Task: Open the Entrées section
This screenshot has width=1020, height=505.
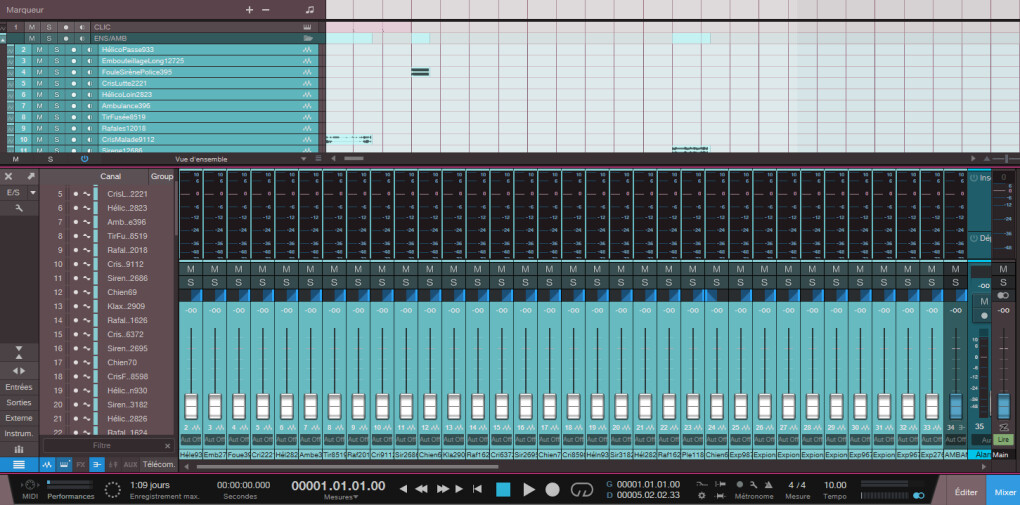Action: [19, 387]
